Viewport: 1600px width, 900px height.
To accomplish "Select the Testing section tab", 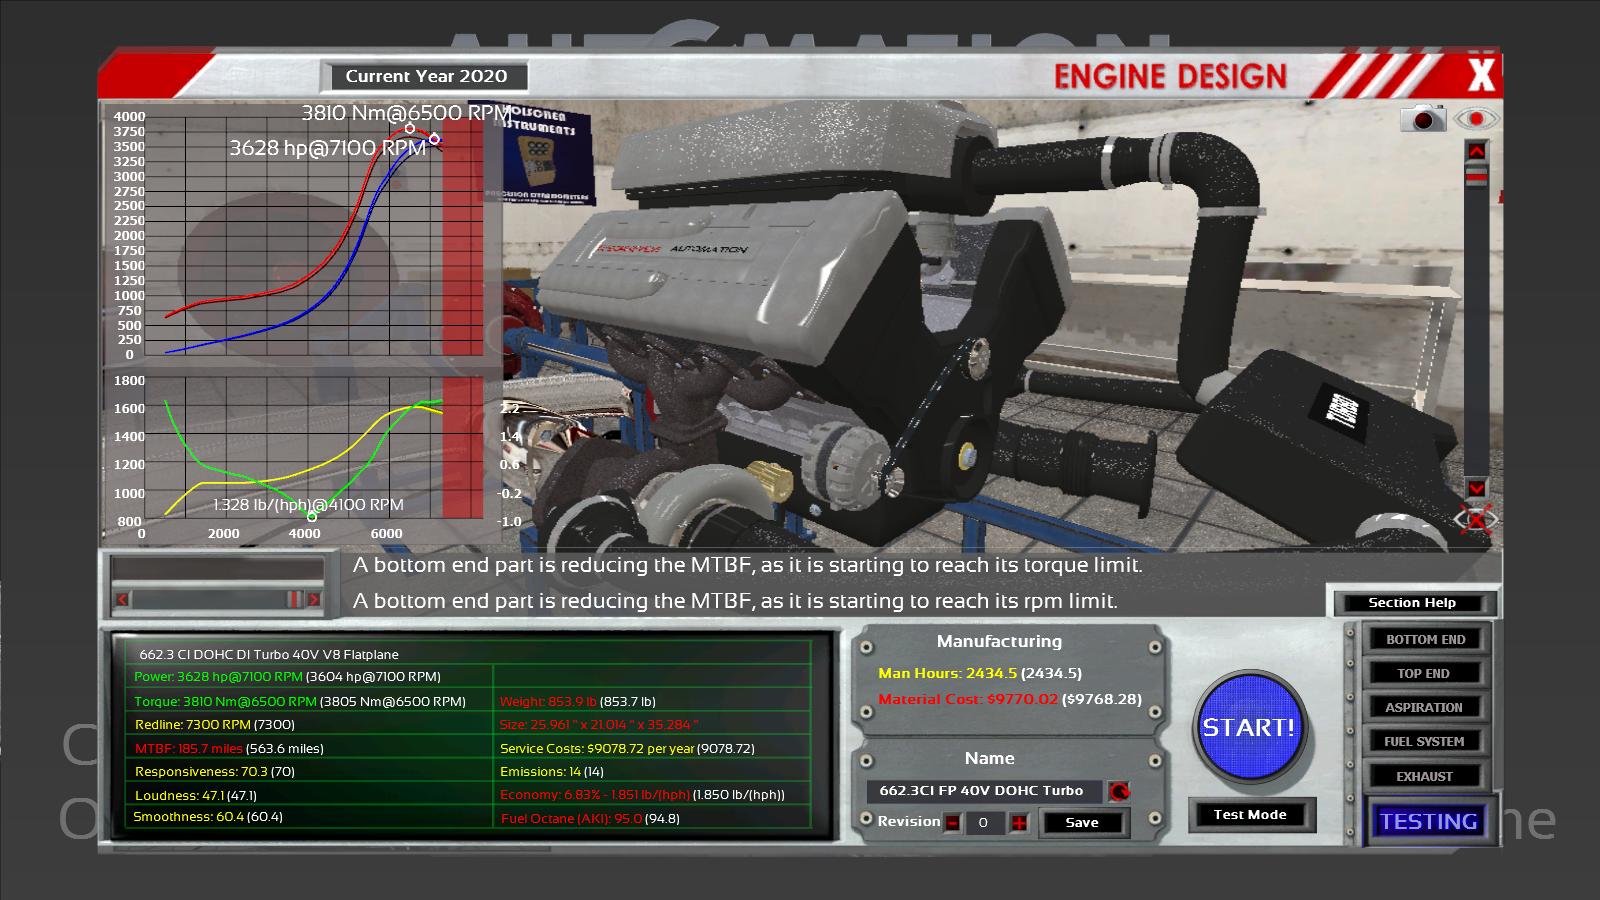I will click(1428, 821).
